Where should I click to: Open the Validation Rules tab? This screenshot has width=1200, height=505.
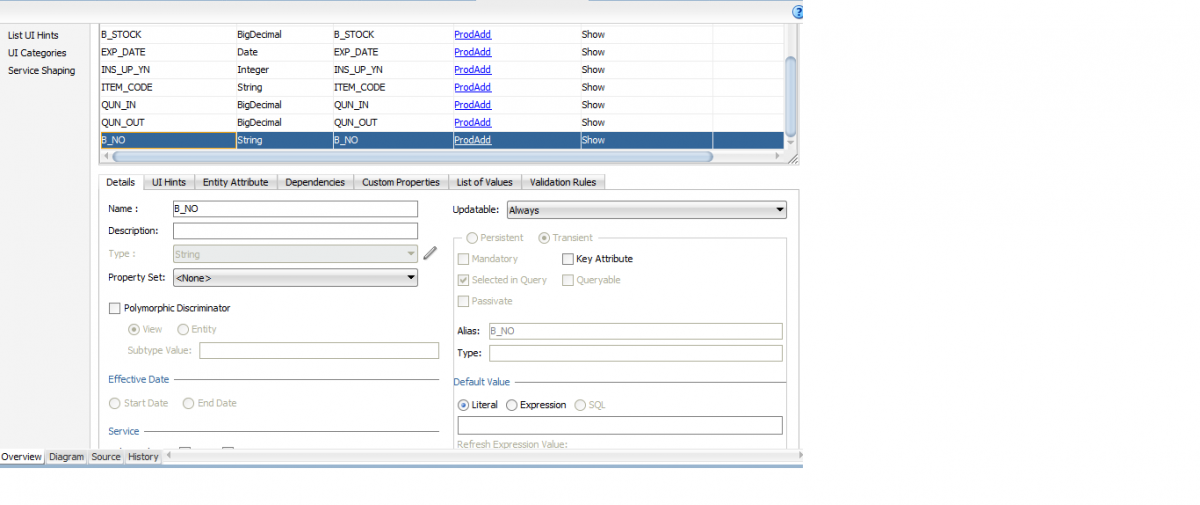pos(563,182)
